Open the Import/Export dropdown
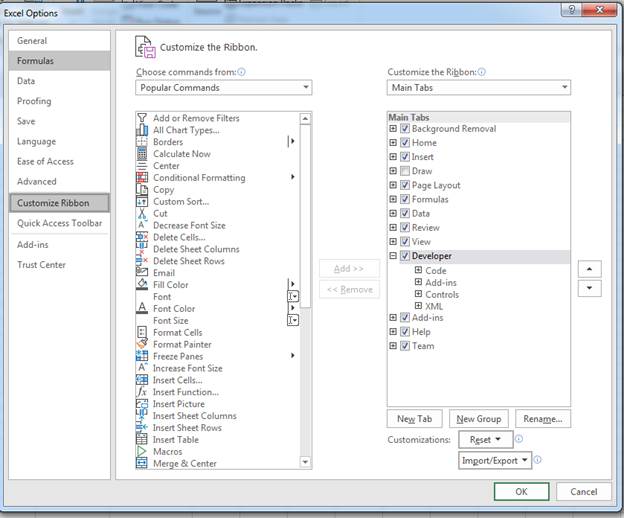624x518 pixels. pyautogui.click(x=495, y=460)
